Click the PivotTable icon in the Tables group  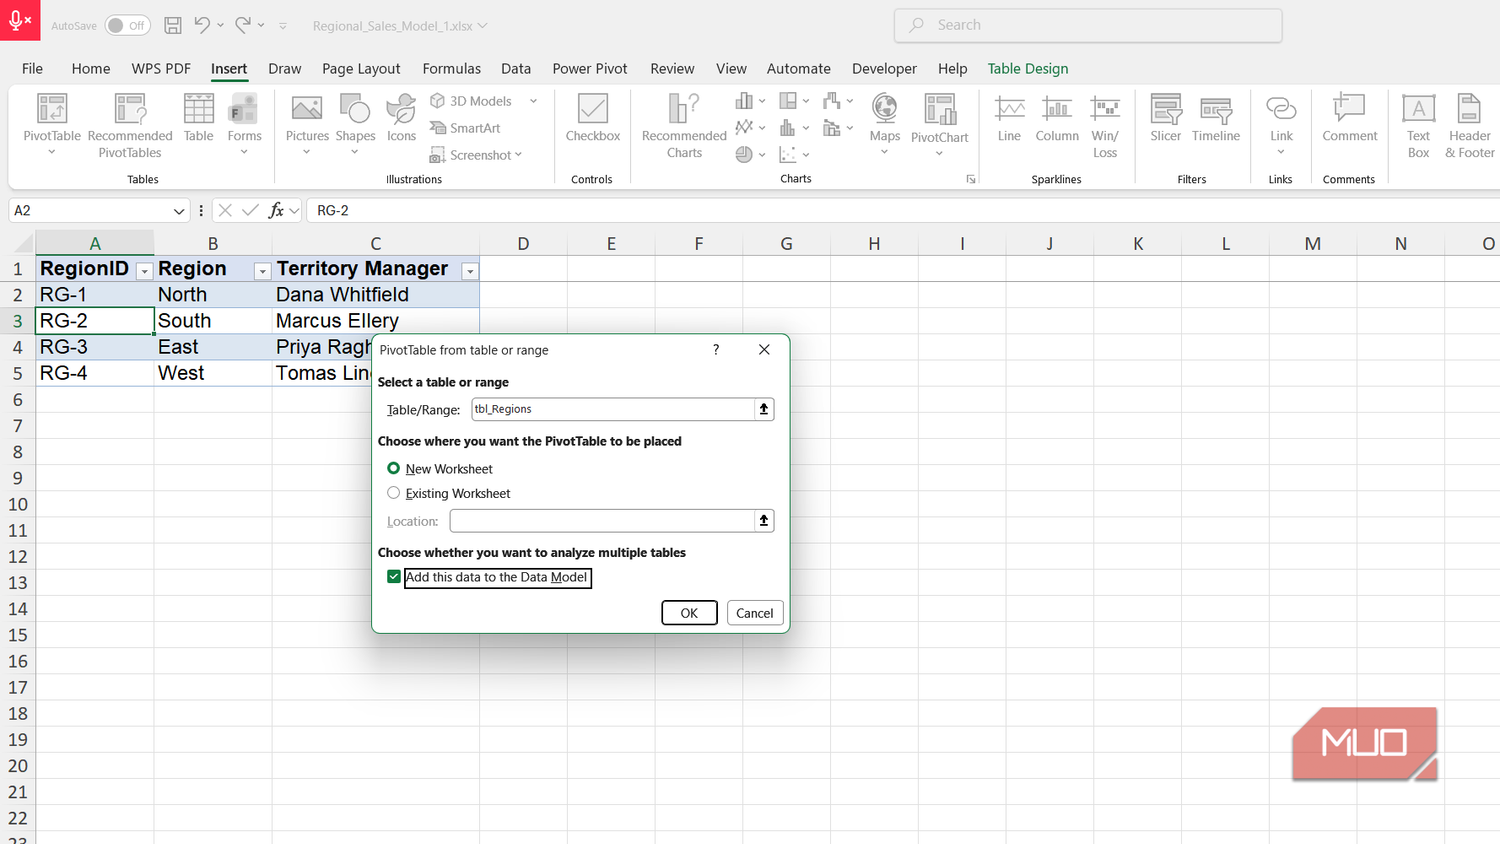click(51, 108)
